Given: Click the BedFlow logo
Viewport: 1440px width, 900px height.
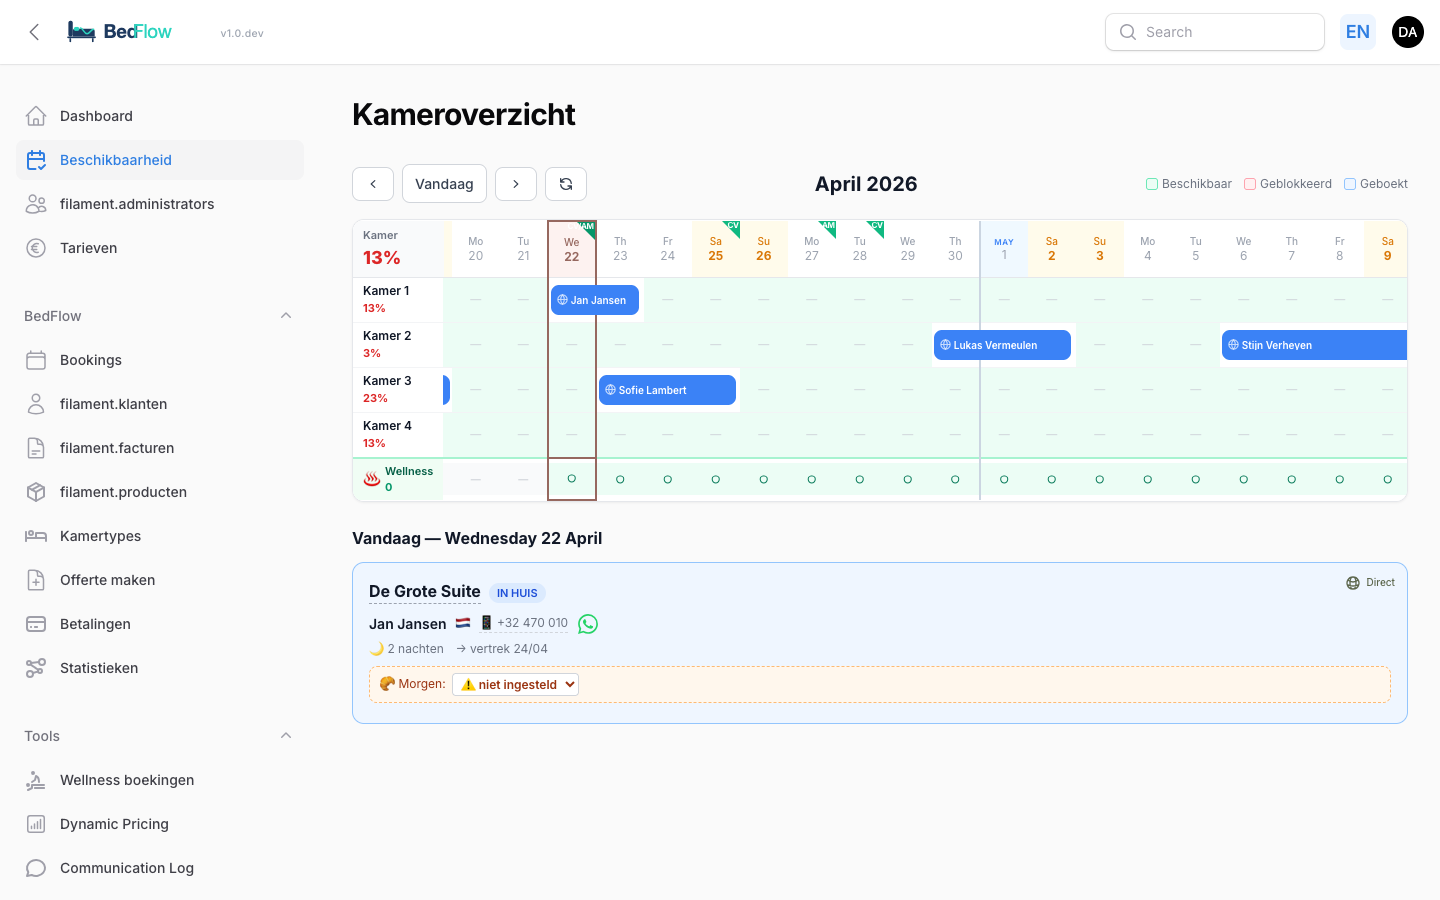Looking at the screenshot, I should [120, 32].
